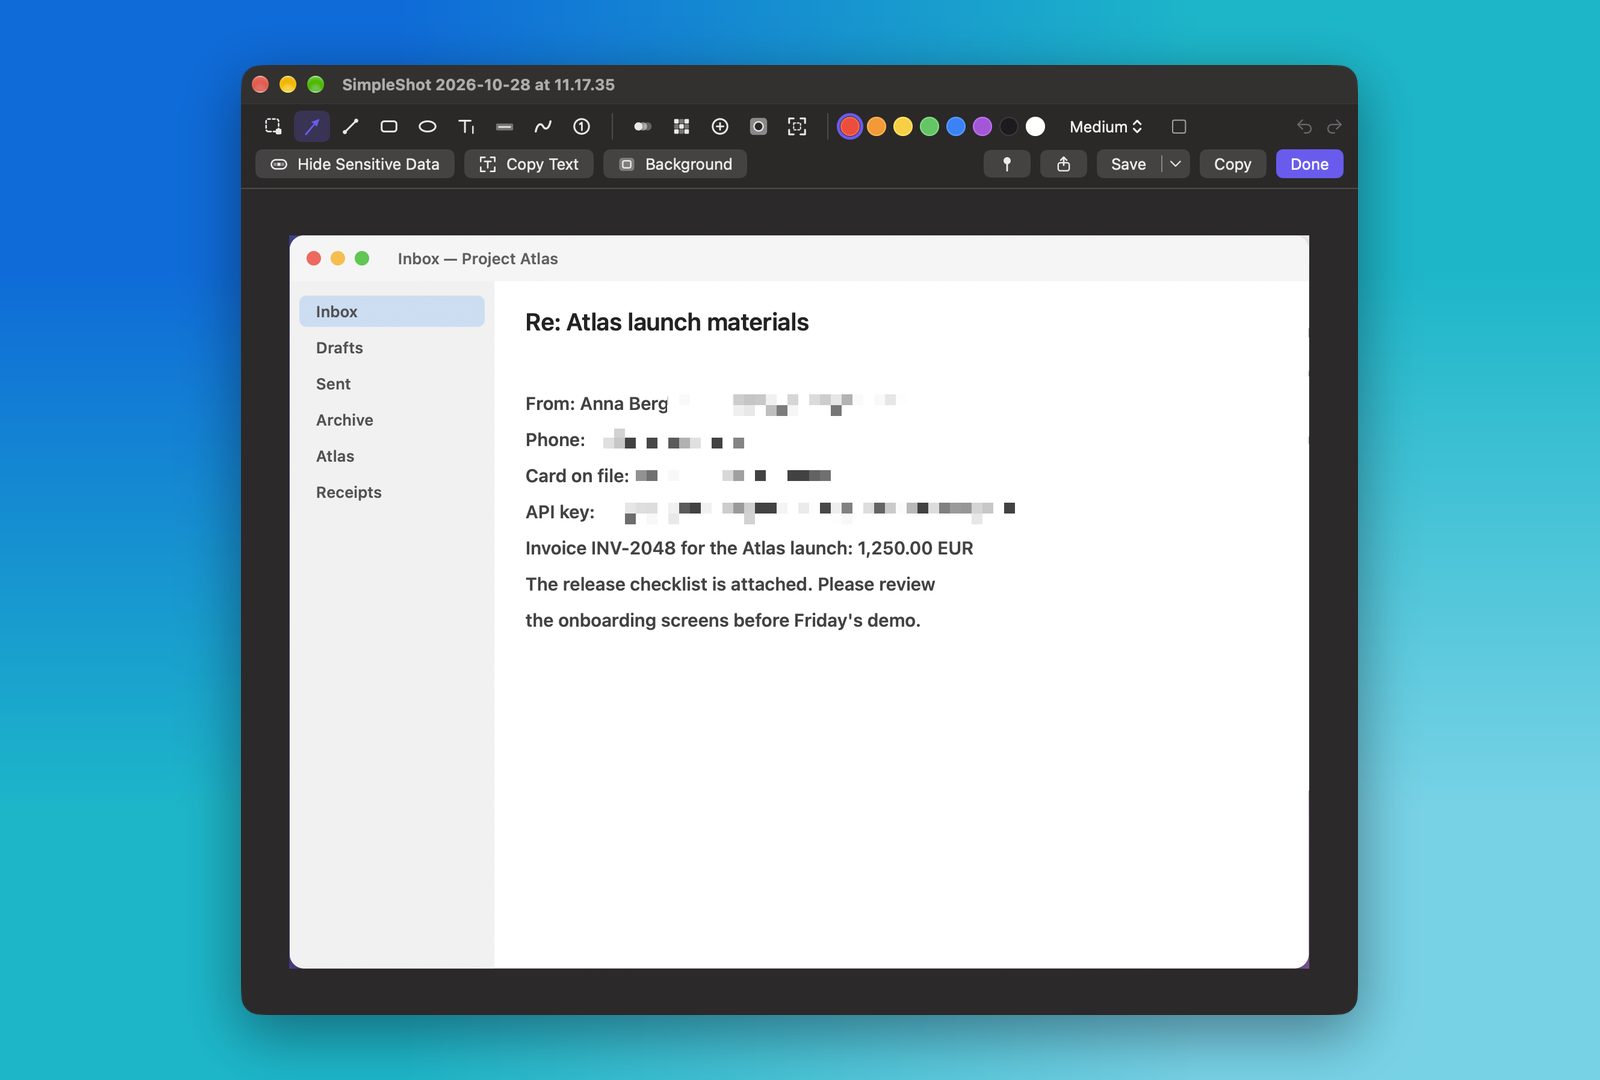Open the share menu button
1600x1080 pixels.
1064,164
